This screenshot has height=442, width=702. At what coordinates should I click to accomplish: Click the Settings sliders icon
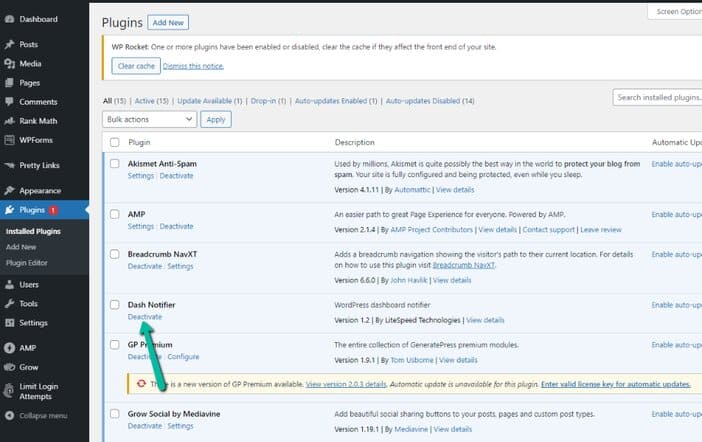click(x=9, y=323)
